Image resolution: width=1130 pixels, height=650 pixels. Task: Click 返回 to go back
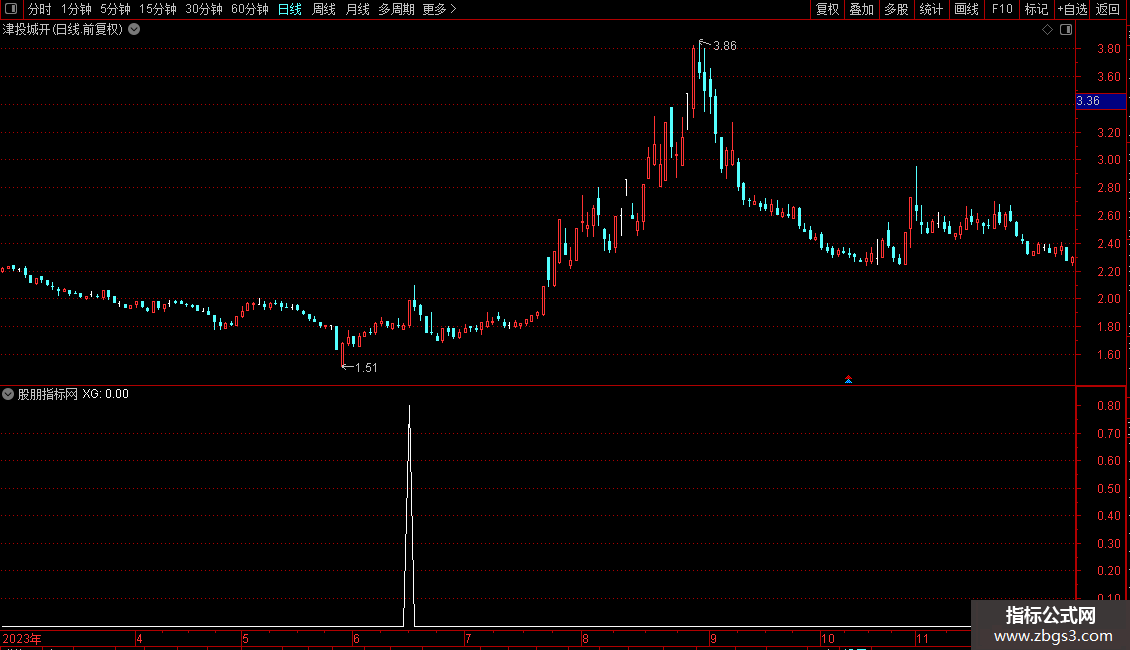(1108, 9)
